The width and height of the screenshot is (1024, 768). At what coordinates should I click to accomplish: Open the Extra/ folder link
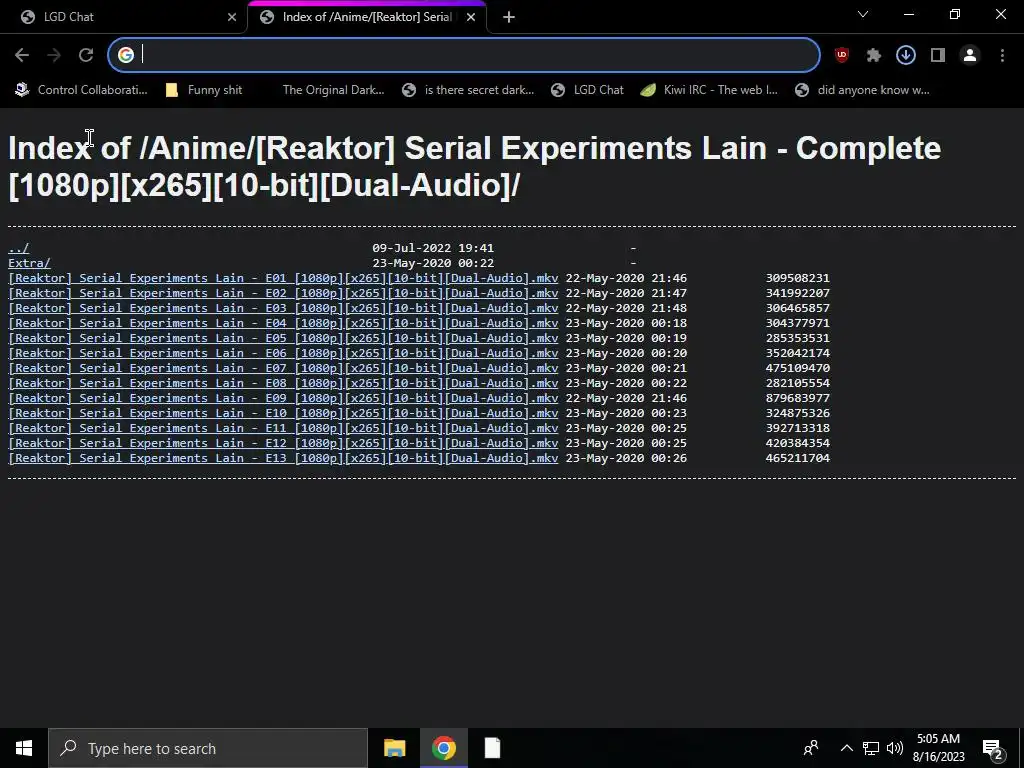[29, 263]
